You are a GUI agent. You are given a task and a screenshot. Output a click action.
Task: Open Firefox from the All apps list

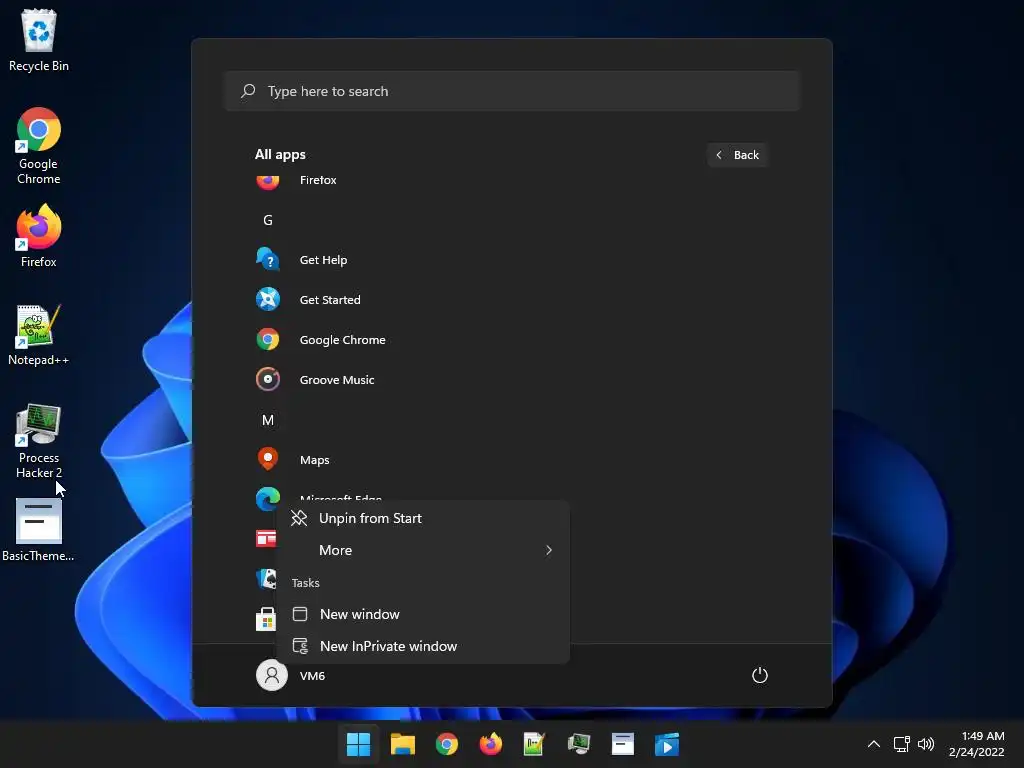(318, 180)
